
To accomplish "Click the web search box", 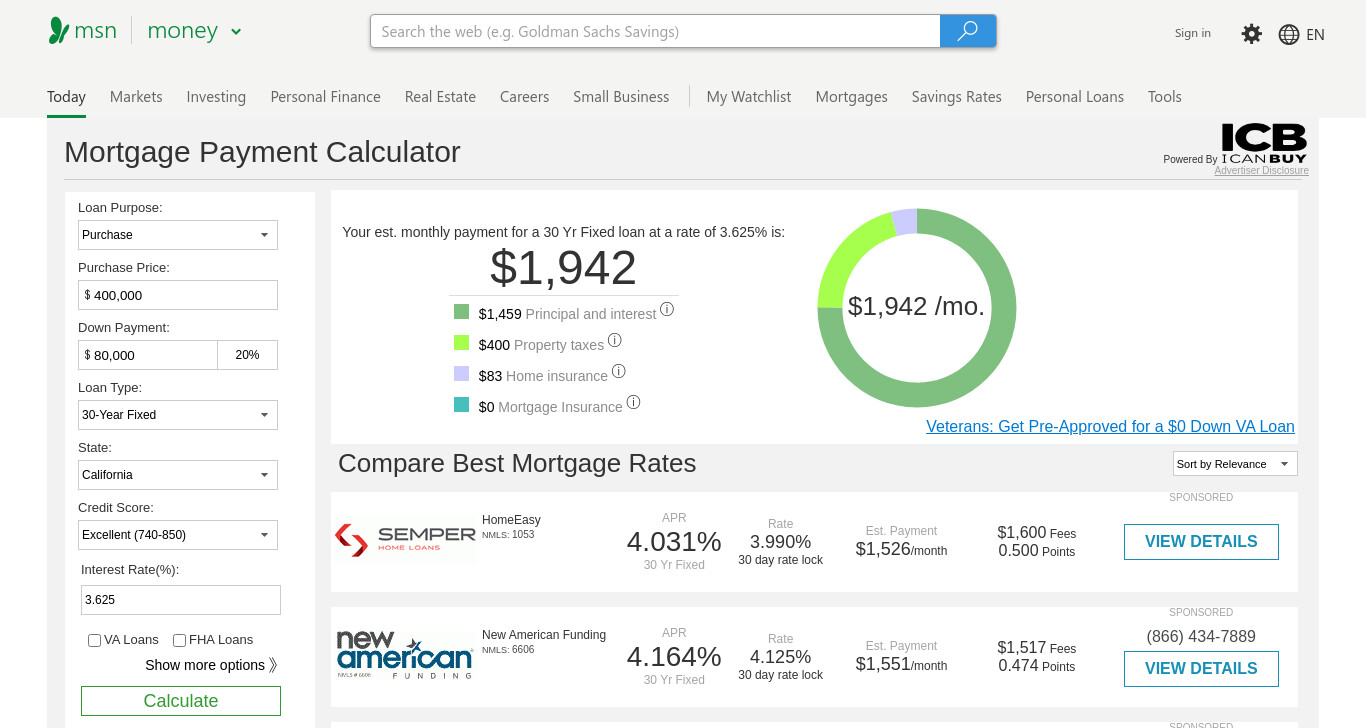I will (655, 31).
